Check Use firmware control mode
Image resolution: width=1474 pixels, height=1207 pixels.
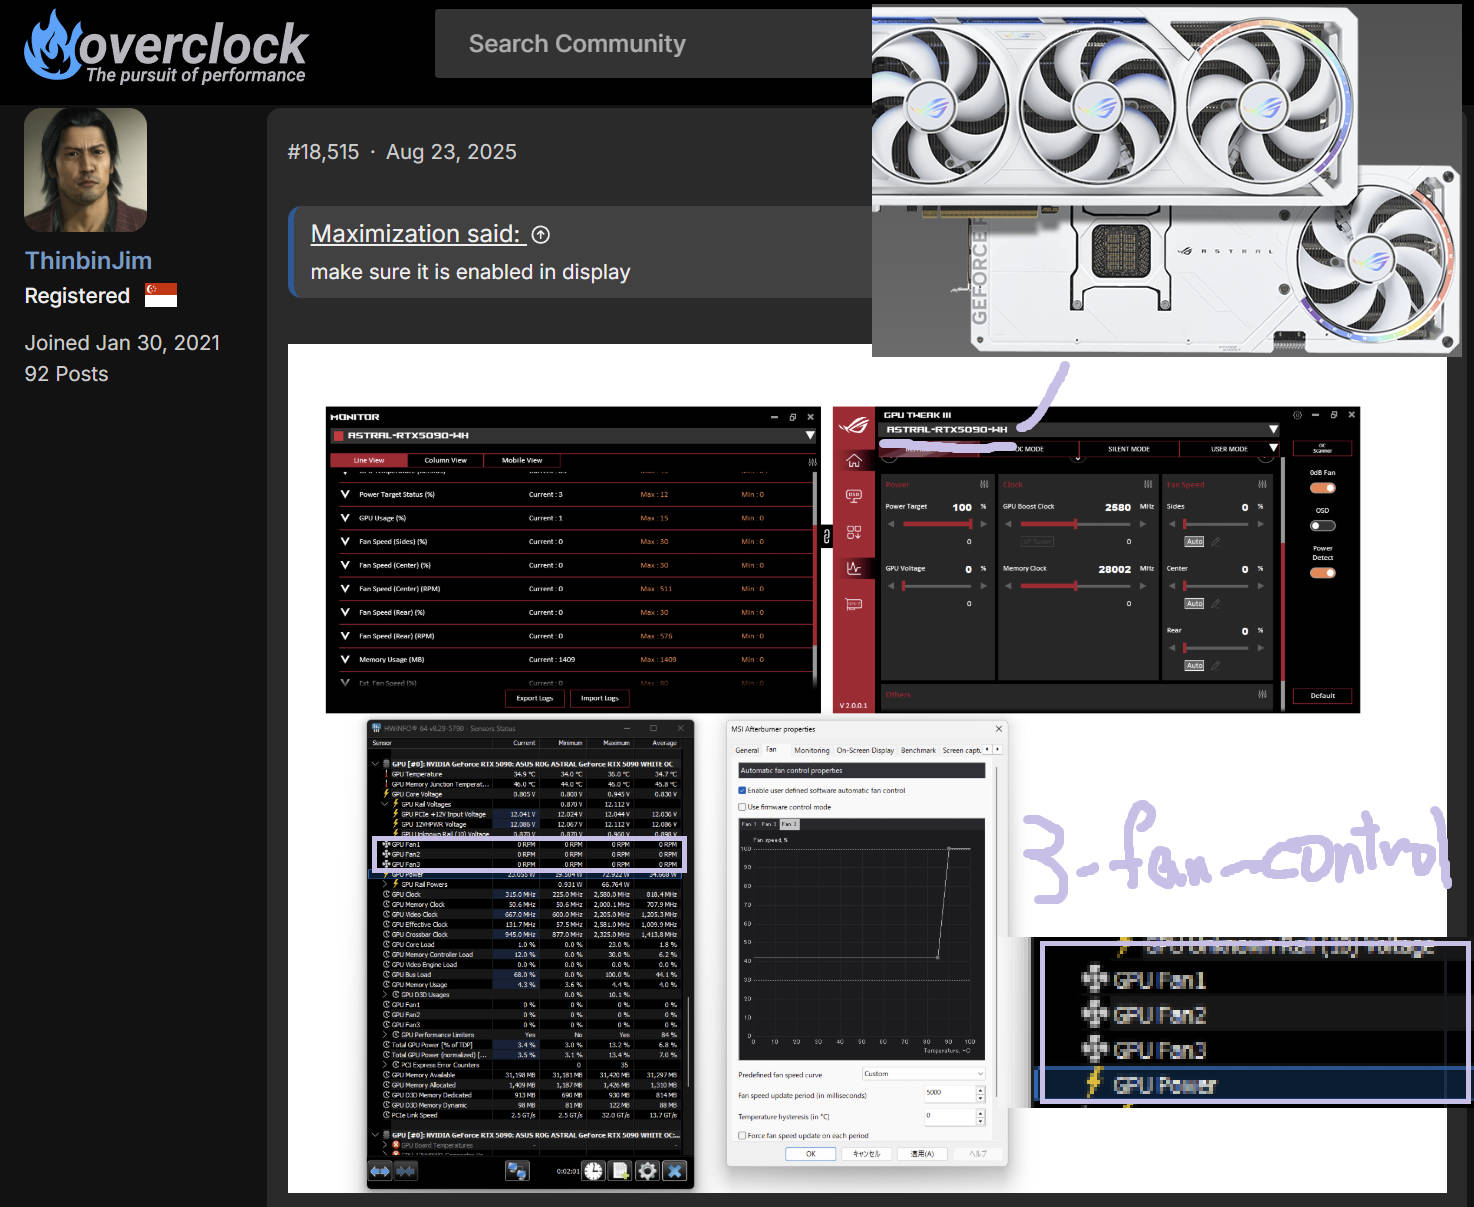742,807
